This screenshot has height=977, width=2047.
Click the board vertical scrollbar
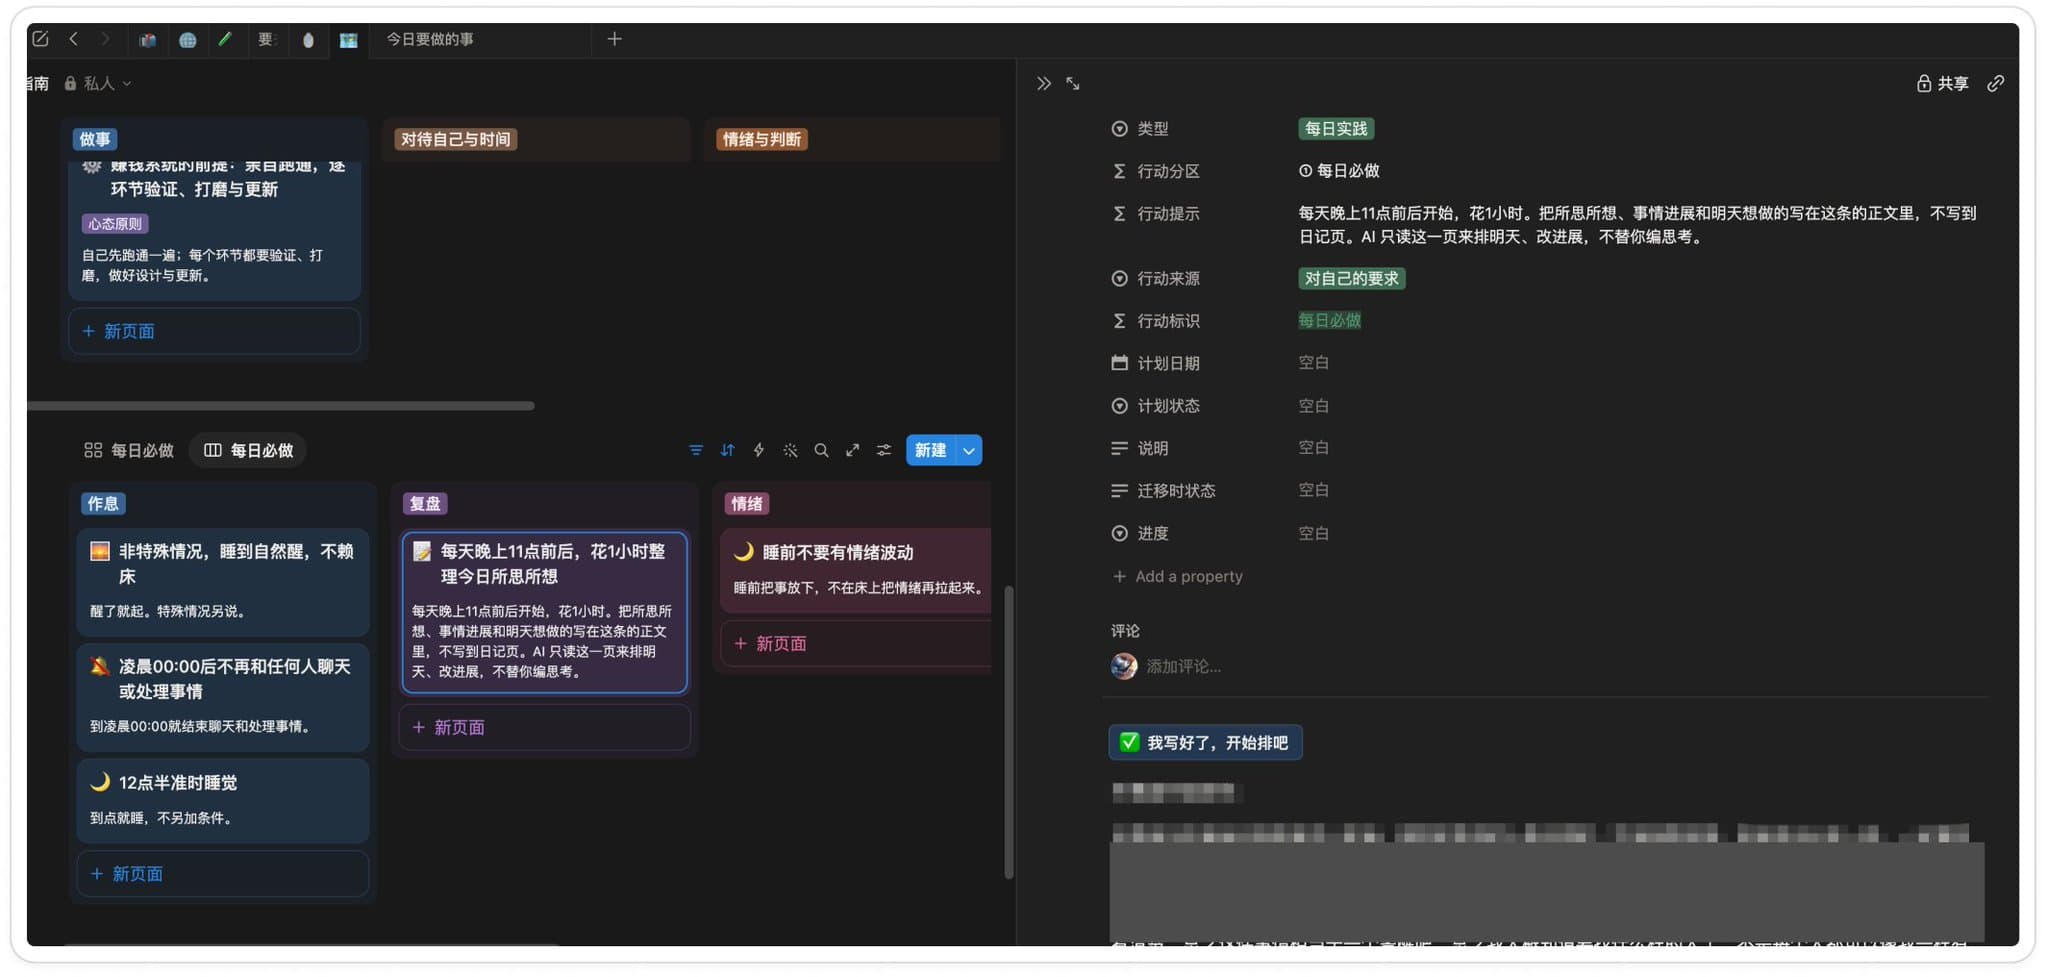coord(1008,732)
